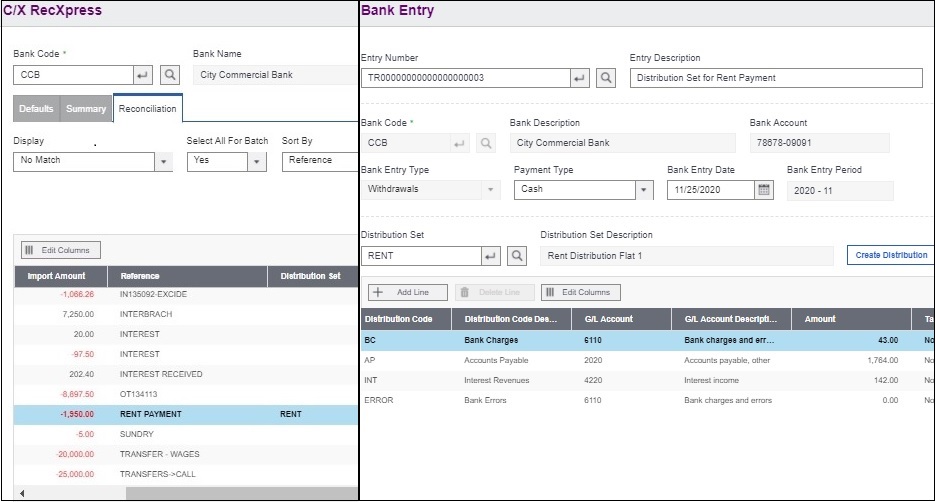Image resolution: width=935 pixels, height=502 pixels.
Task: Switch to the Defaults tab
Action: tap(36, 109)
